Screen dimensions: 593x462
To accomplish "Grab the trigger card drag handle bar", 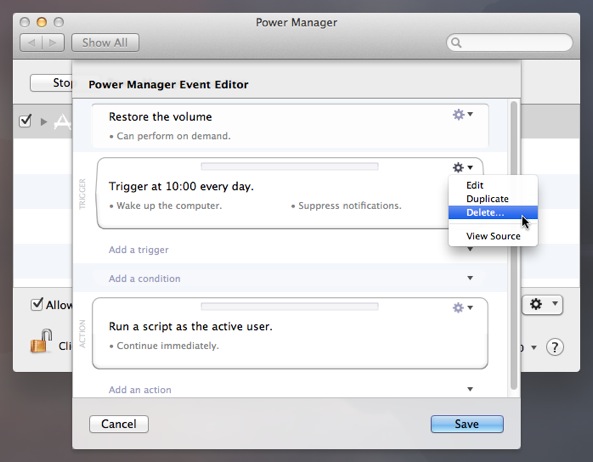I will point(290,166).
